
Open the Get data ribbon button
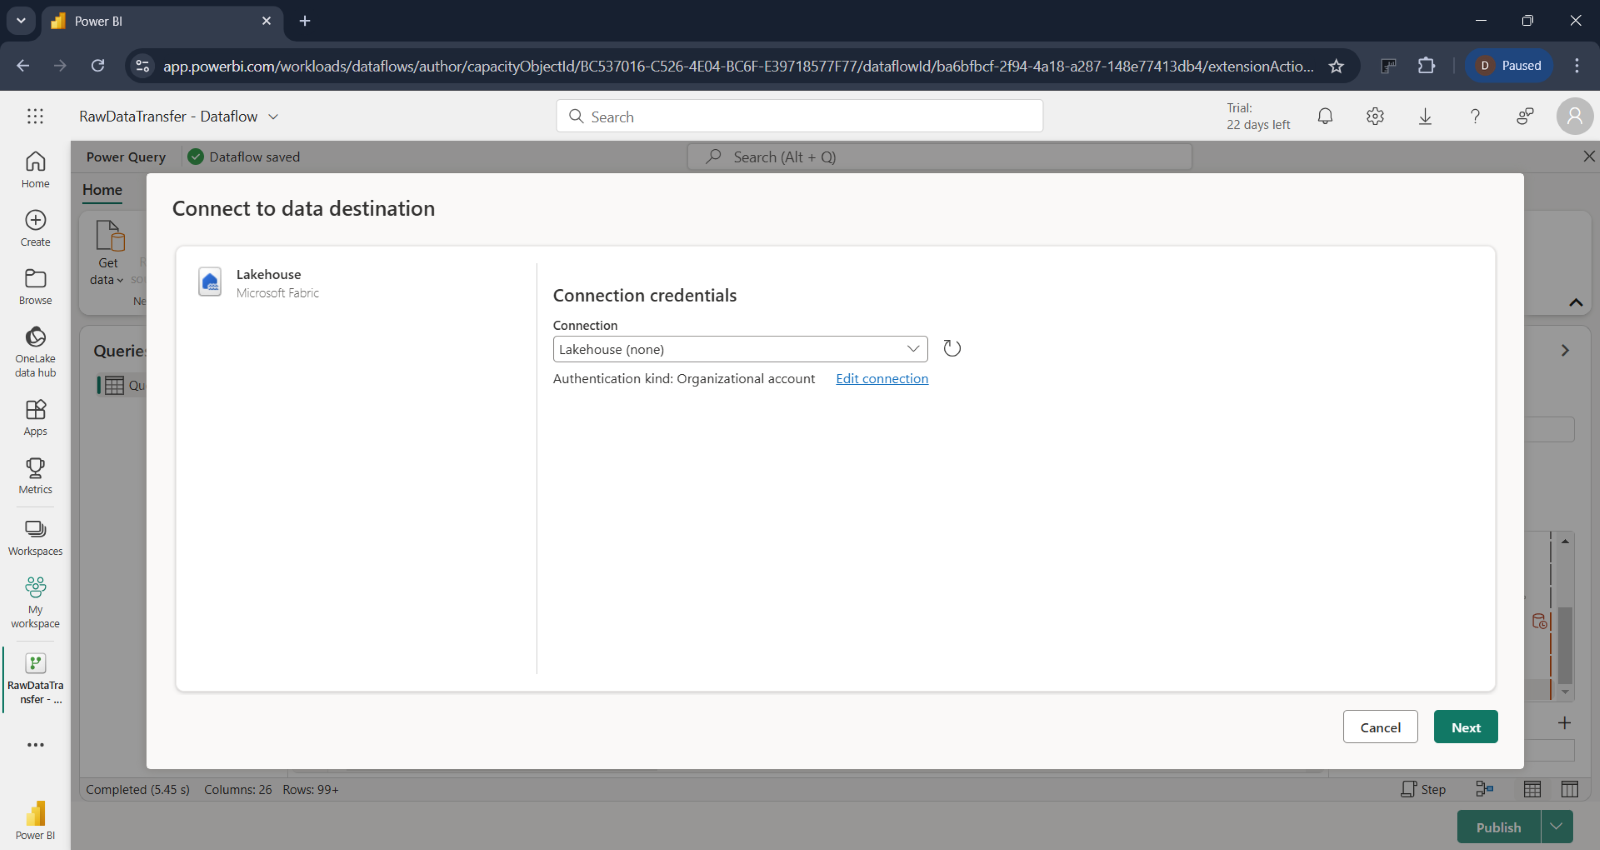click(x=108, y=253)
